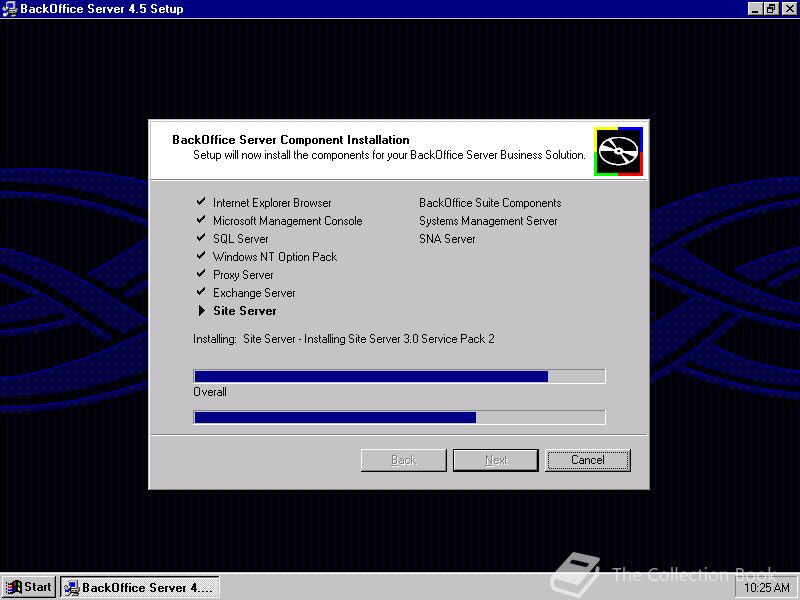Viewport: 800px width, 600px height.
Task: Select BackOffice Server 4.... taskbar button
Action: (140, 587)
